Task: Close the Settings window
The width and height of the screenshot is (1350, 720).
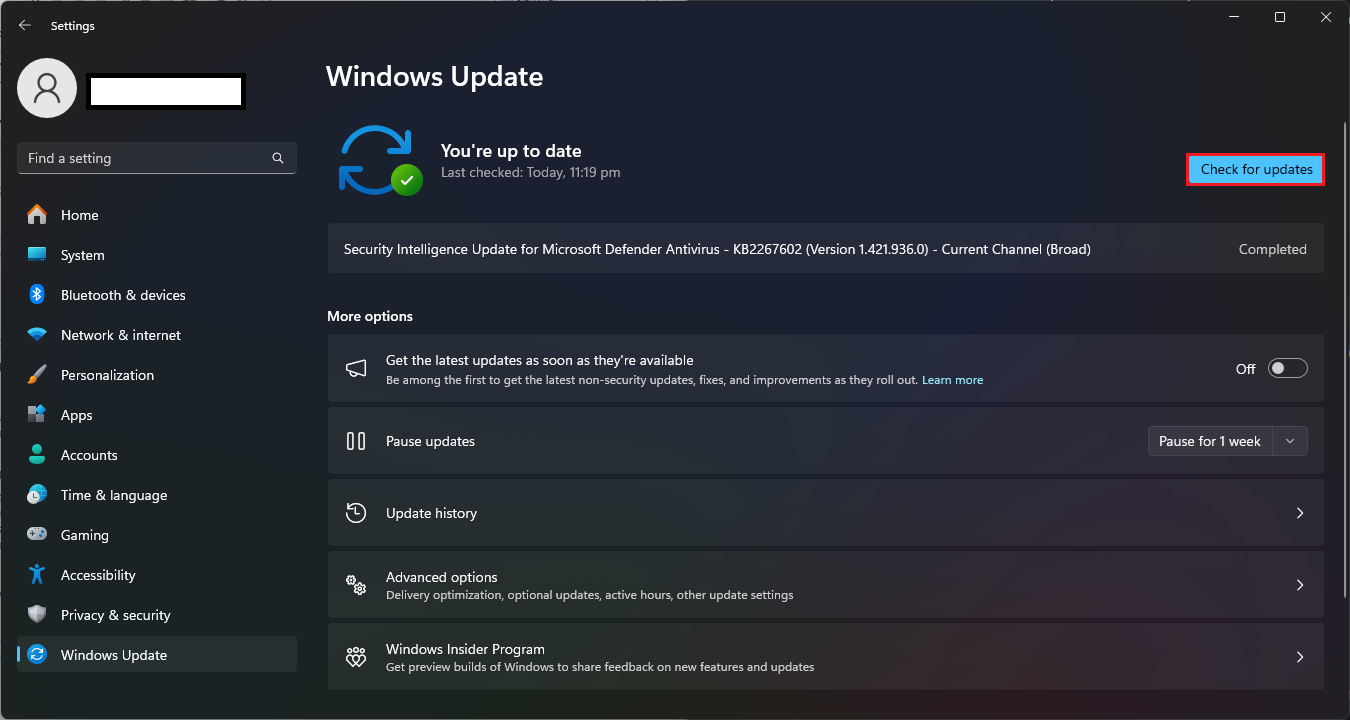Action: (1326, 17)
